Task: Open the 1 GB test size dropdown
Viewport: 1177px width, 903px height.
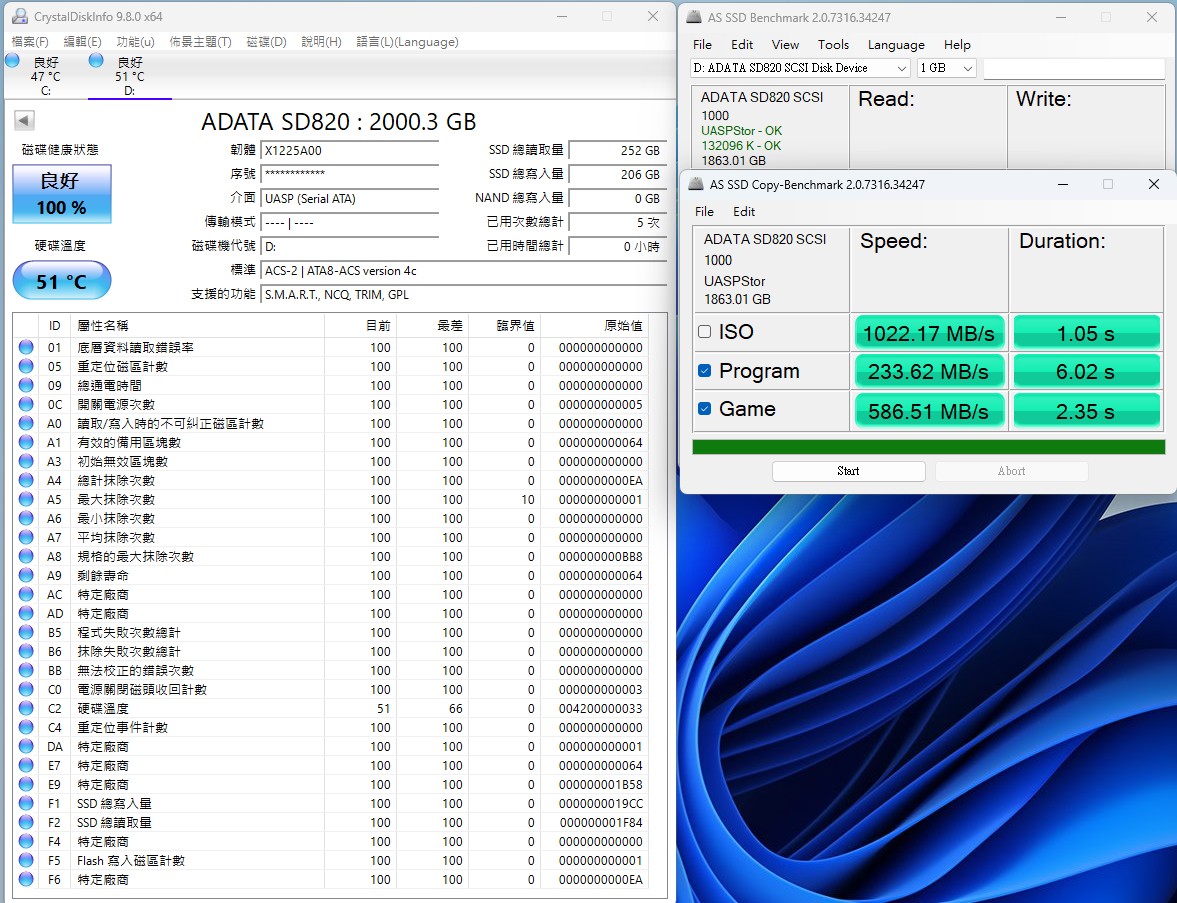Action: click(x=946, y=68)
